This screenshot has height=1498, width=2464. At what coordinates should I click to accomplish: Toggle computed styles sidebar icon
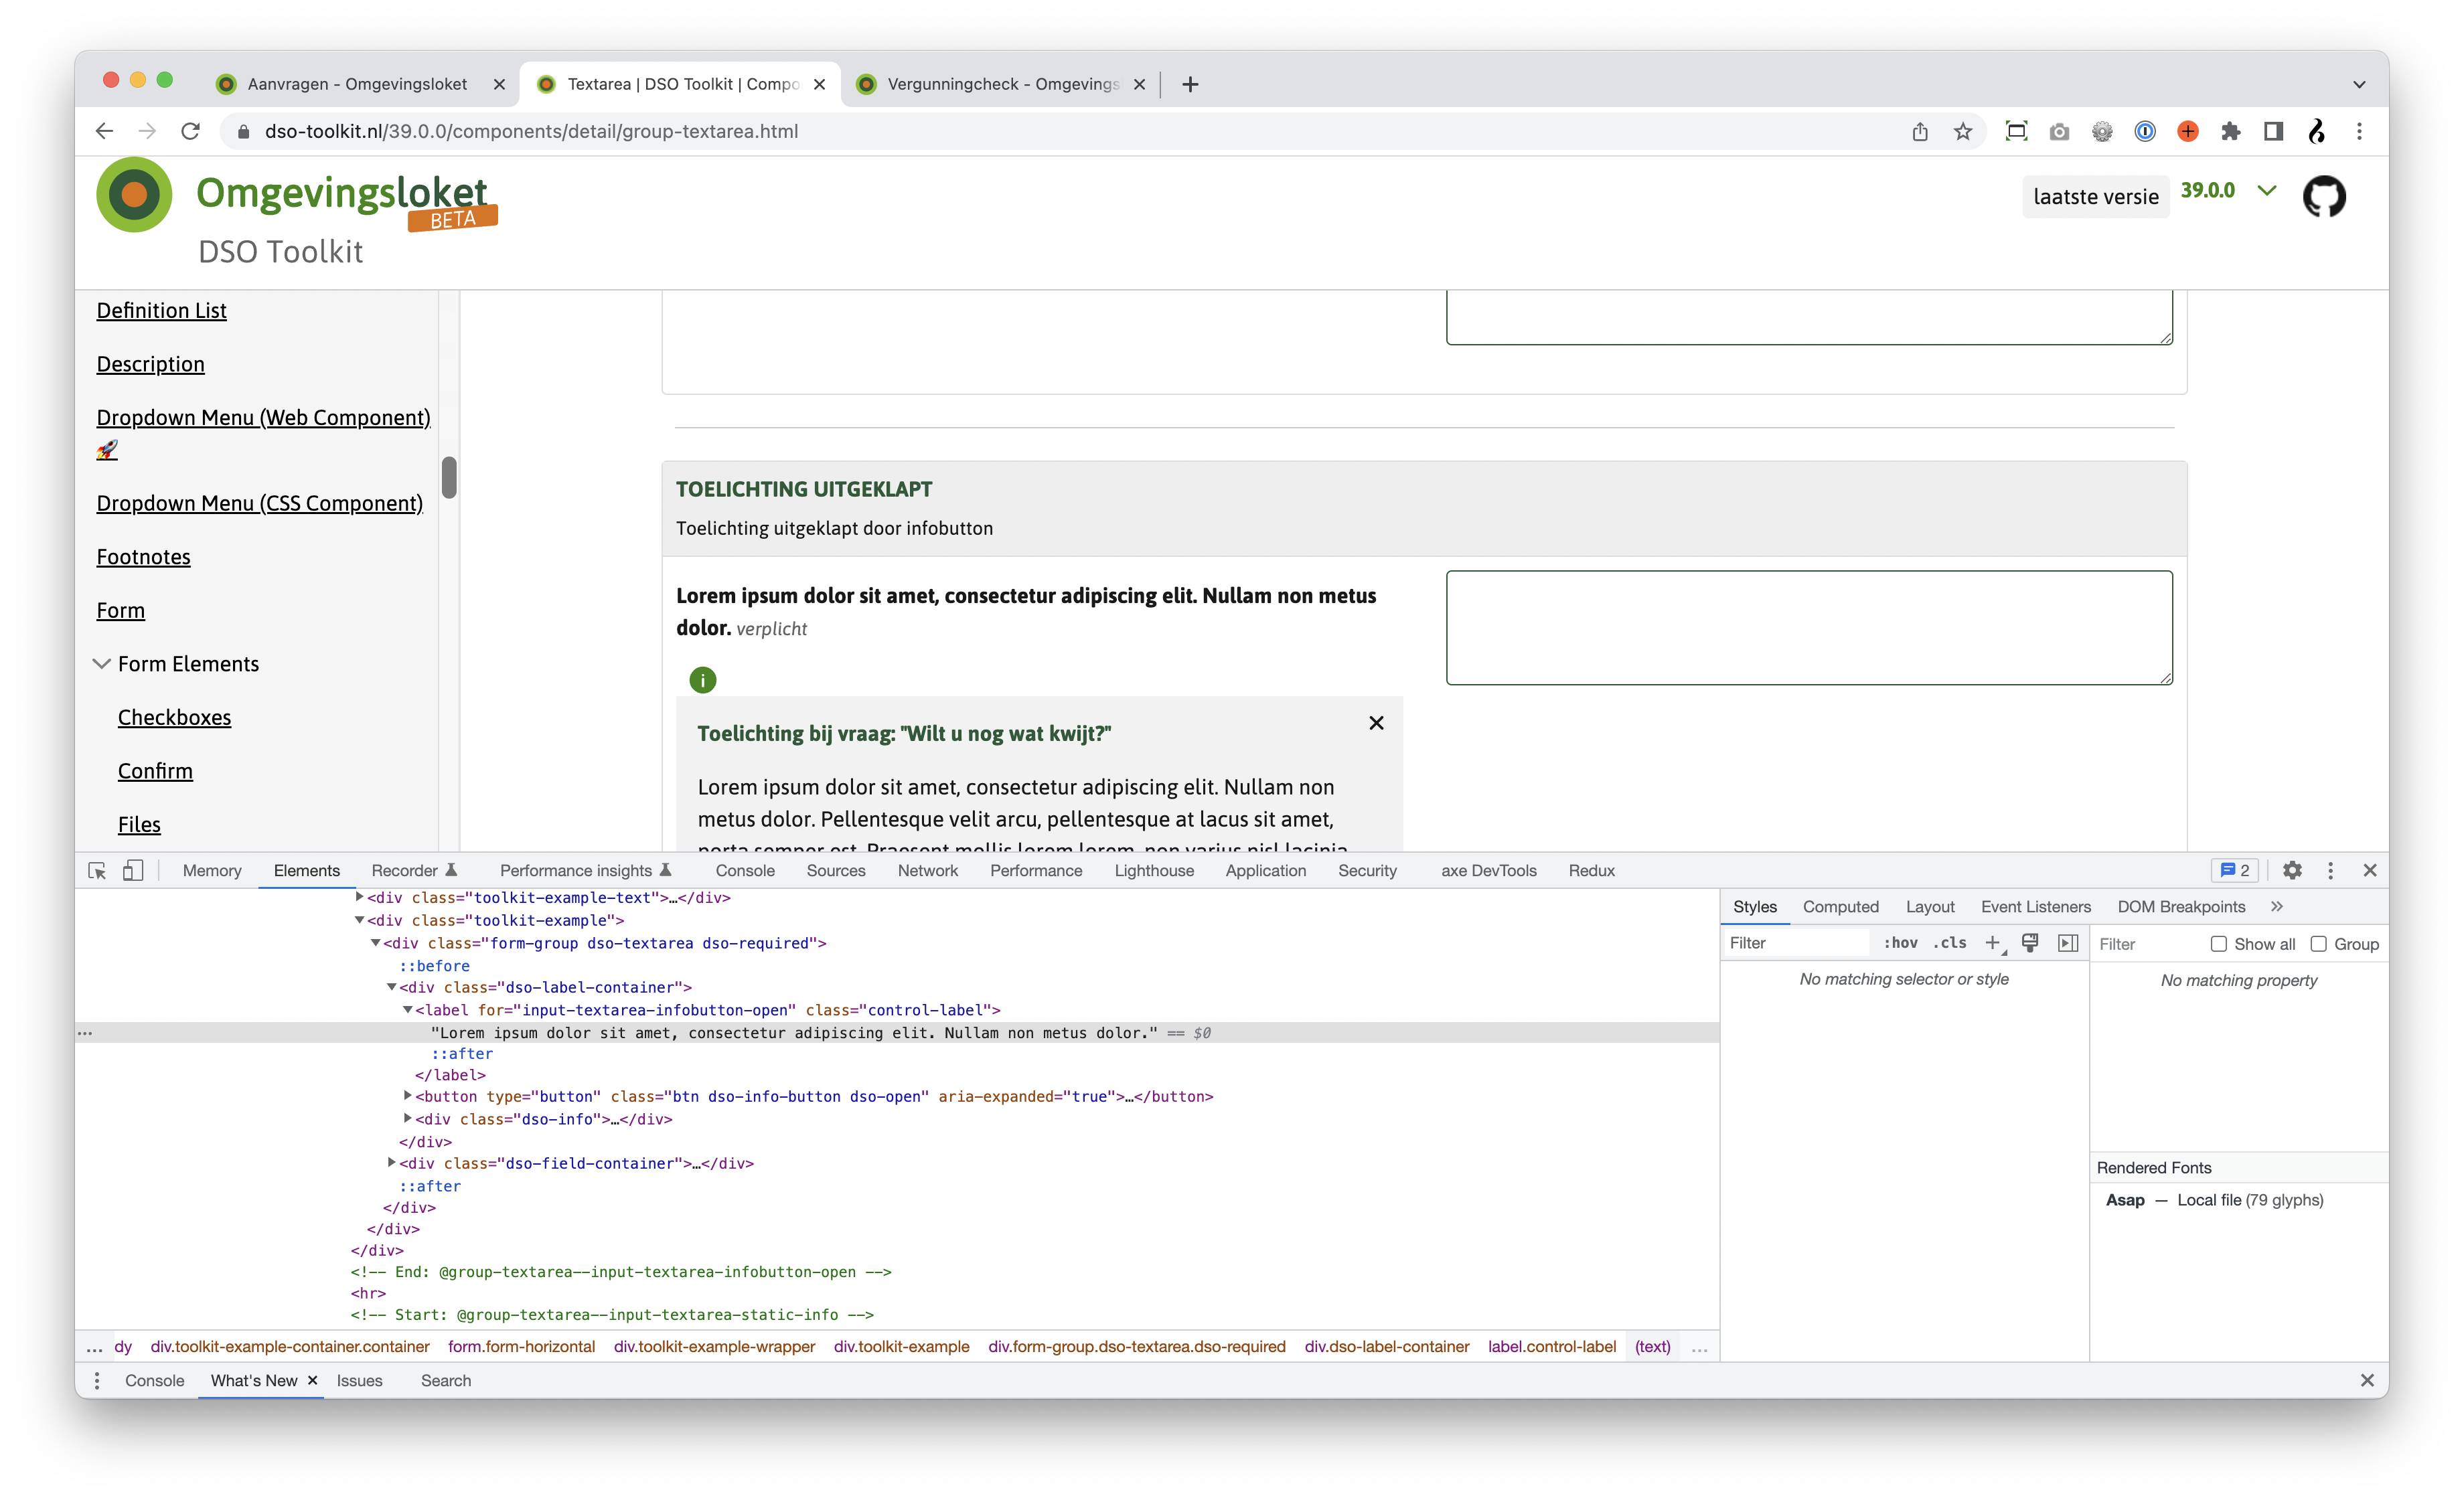click(x=2068, y=943)
